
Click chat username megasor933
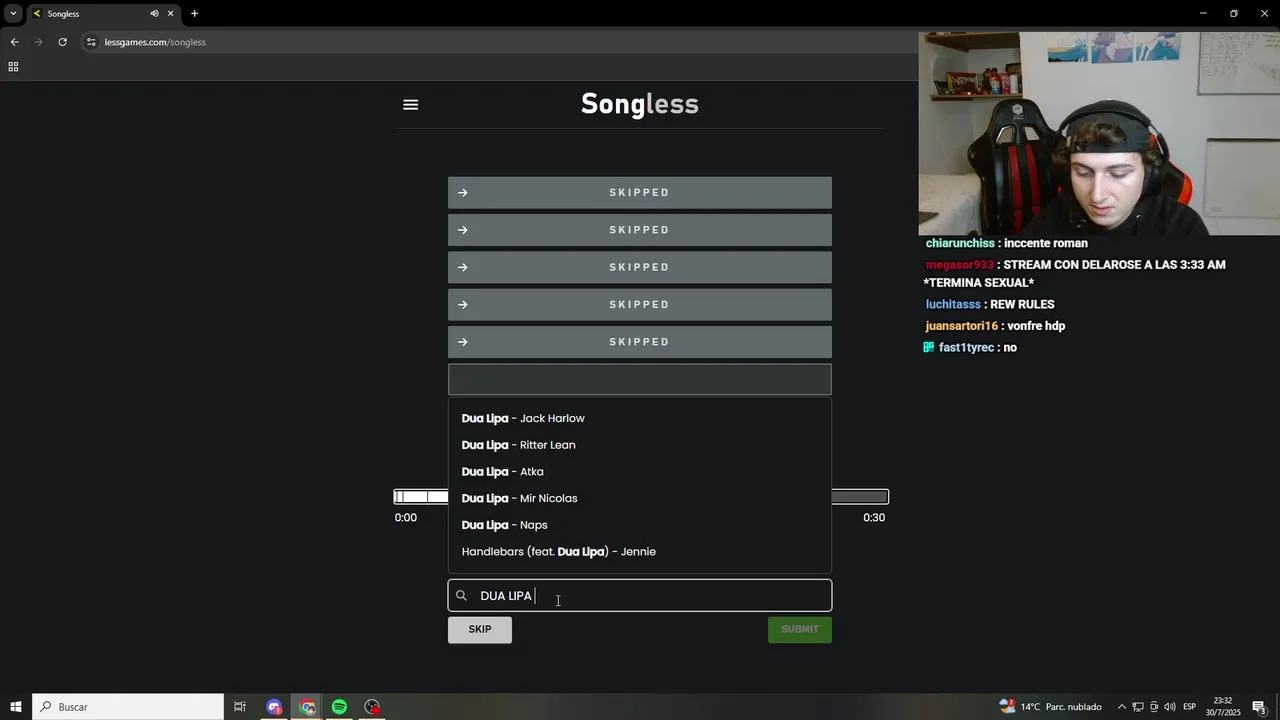tap(960, 265)
